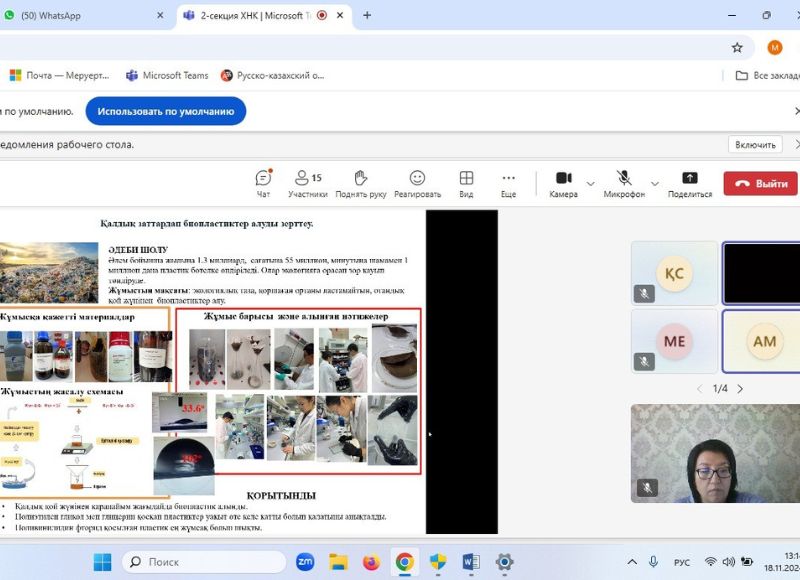Viewport: 800px width, 580px height.
Task: Switch to the WhatsApp browser tab
Action: (78, 16)
